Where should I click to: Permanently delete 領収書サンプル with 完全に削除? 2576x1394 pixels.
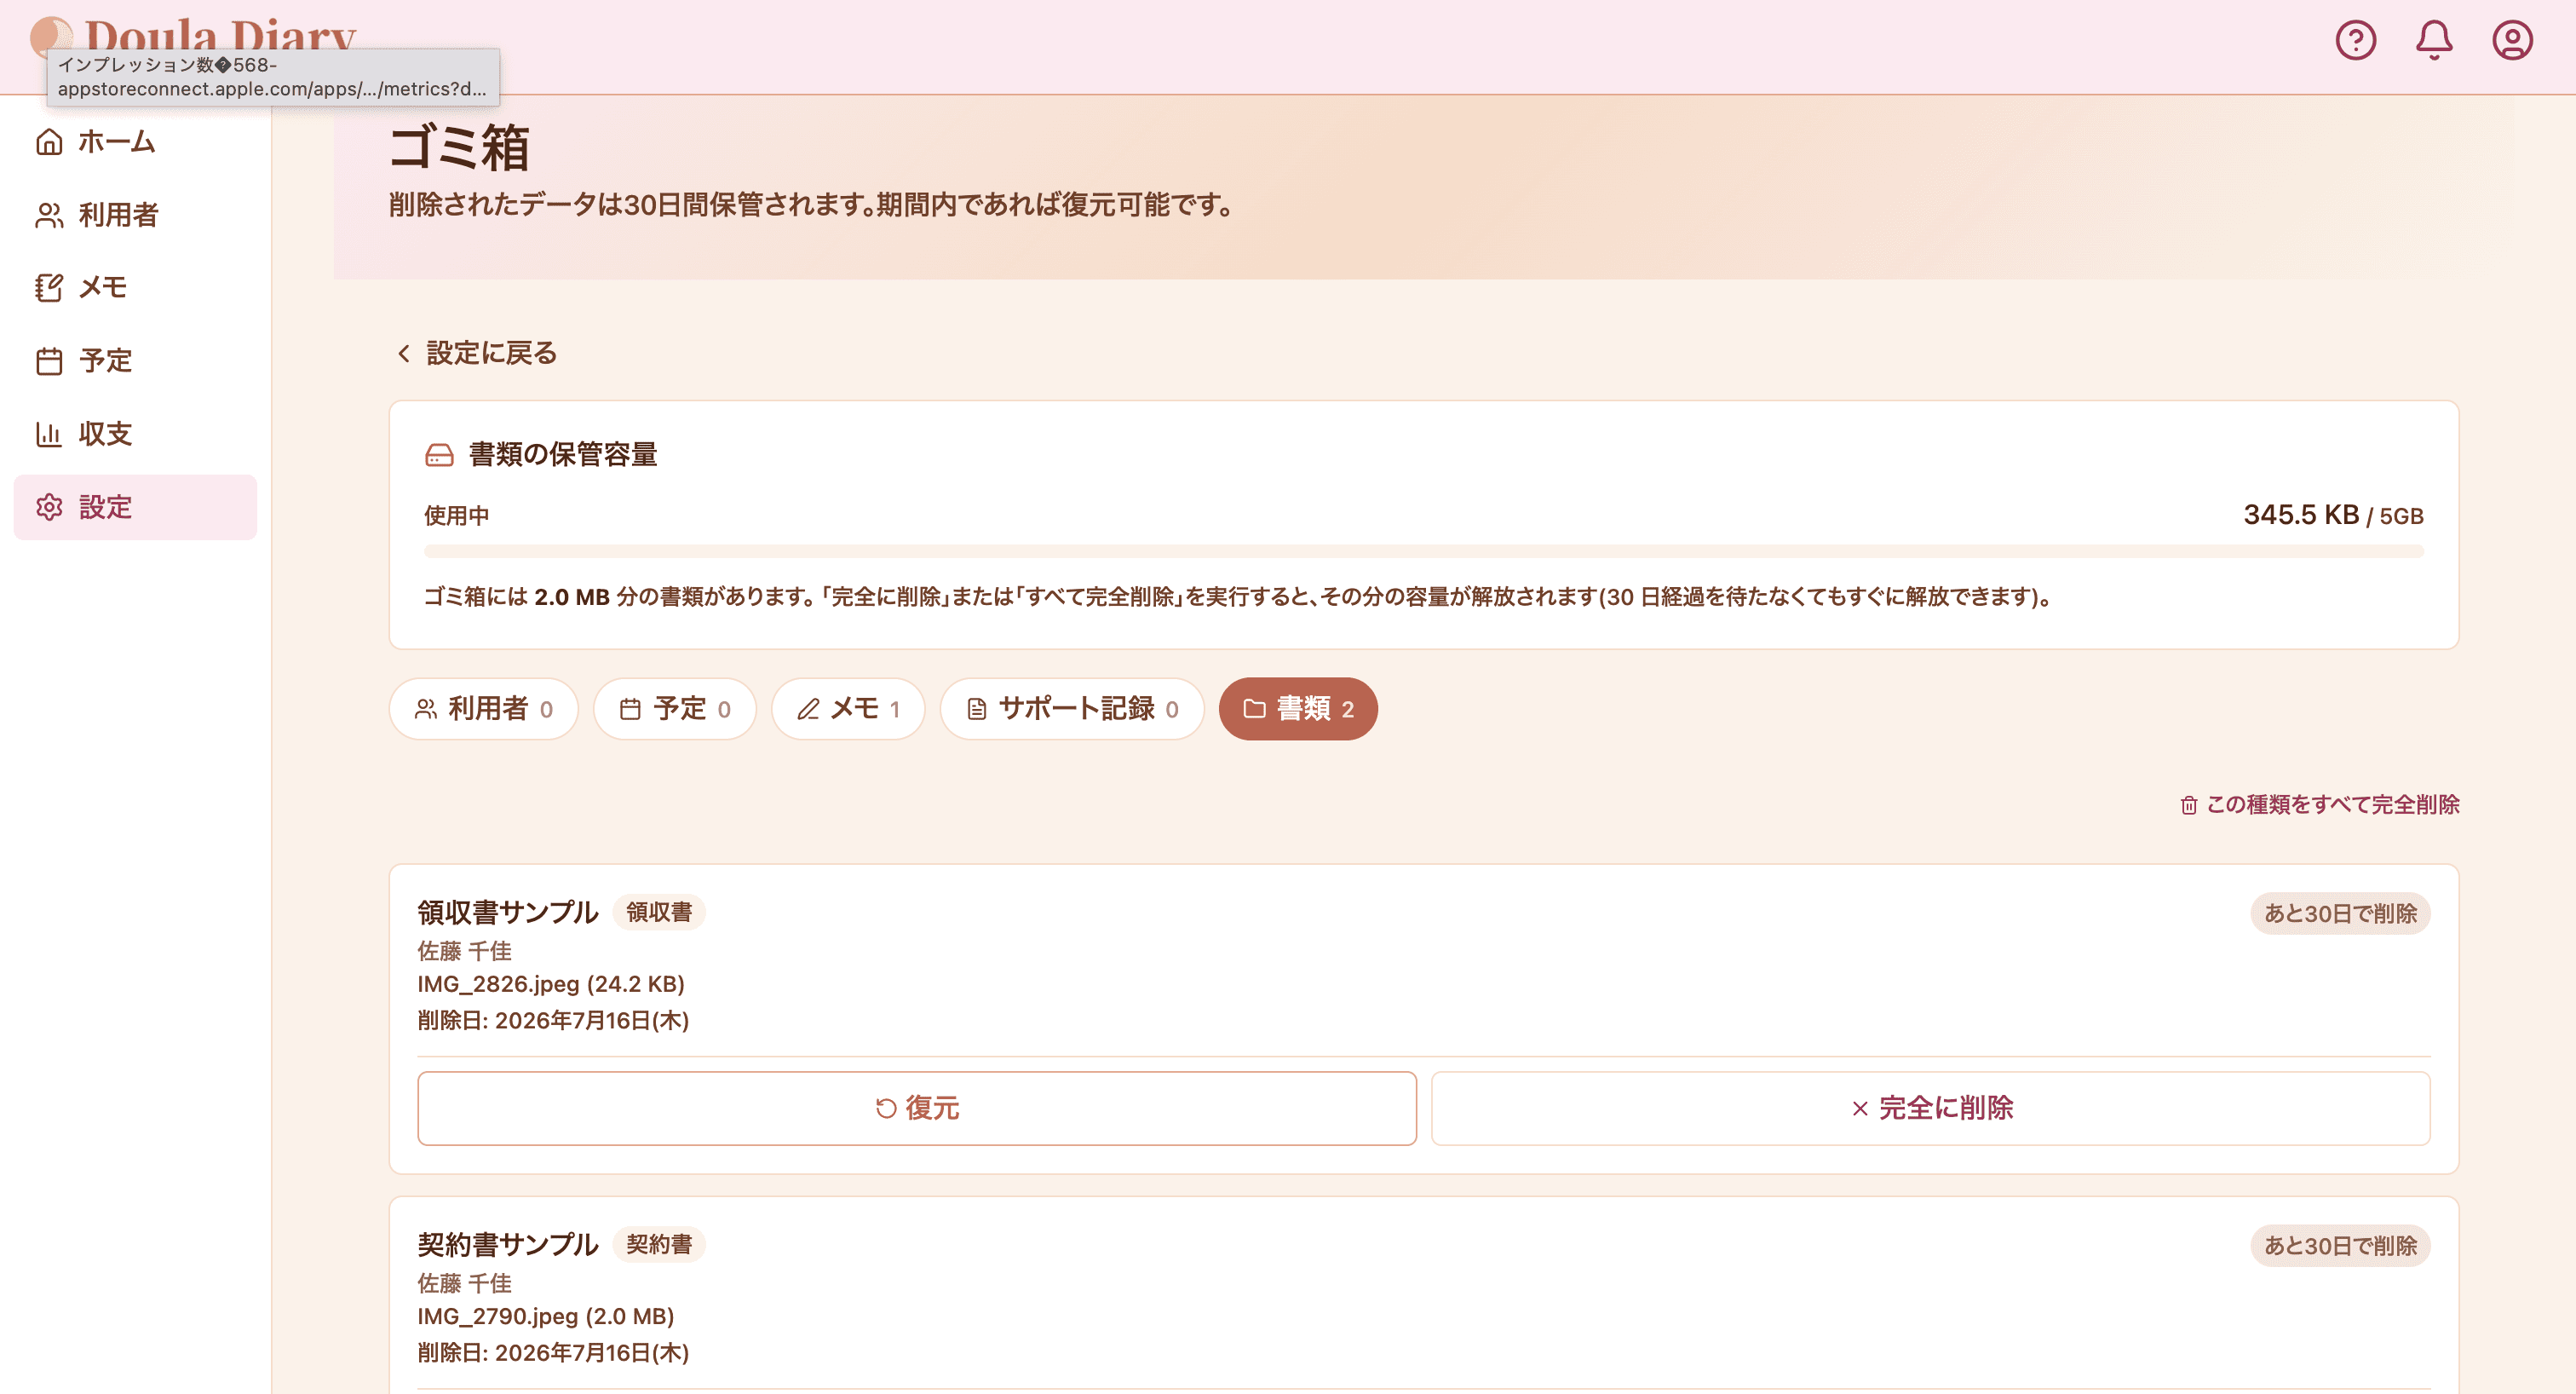pos(1930,1108)
